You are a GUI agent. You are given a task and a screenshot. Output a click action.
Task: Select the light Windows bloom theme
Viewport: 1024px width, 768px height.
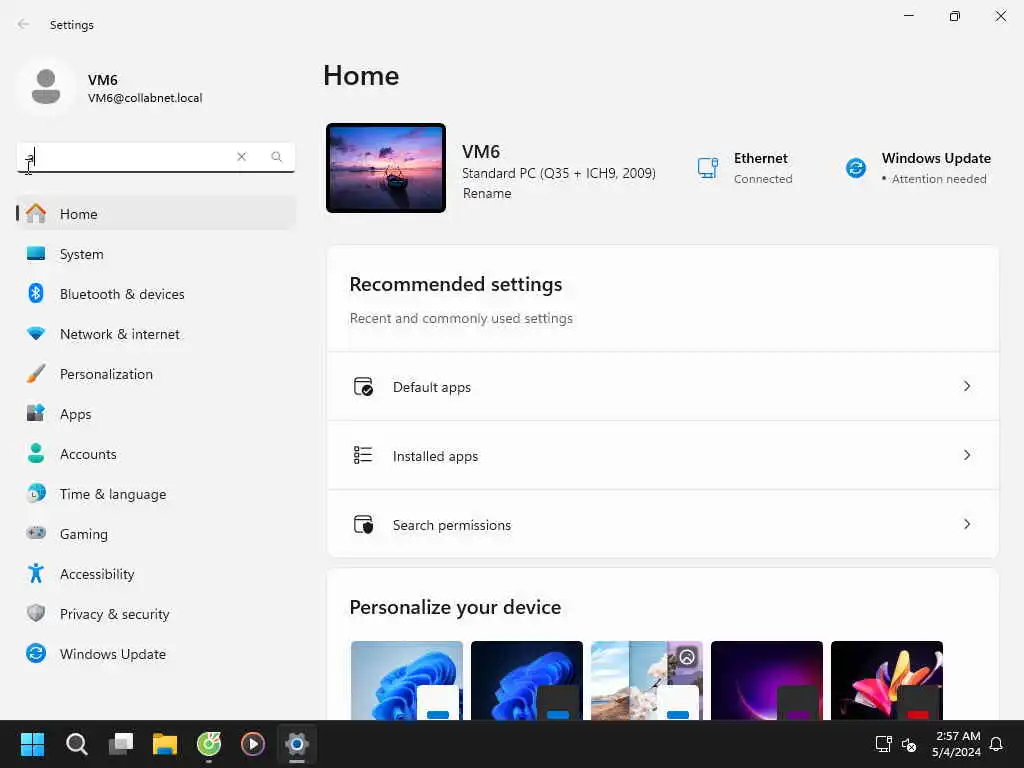407,680
